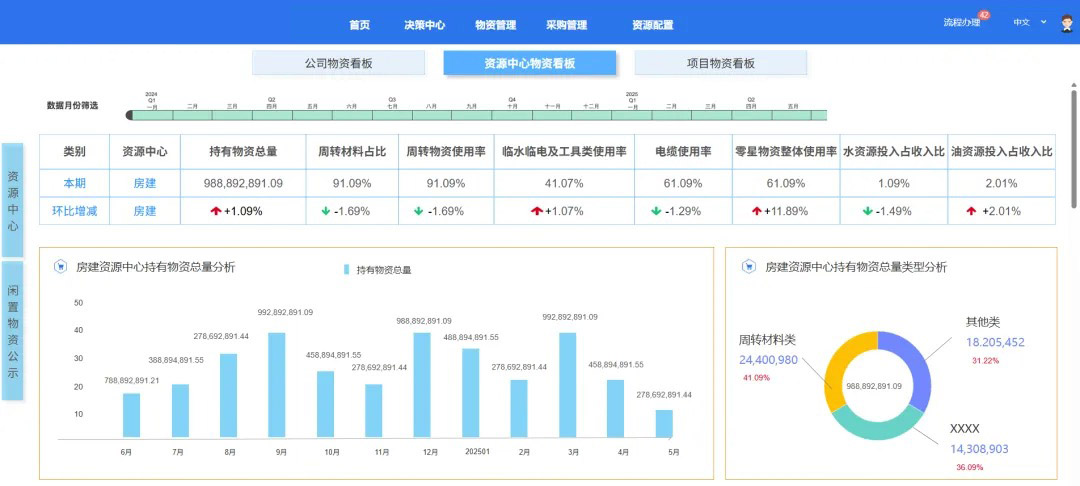Open 决策中心 in the top navigation
Image resolution: width=1080 pixels, height=486 pixels.
[x=424, y=25]
